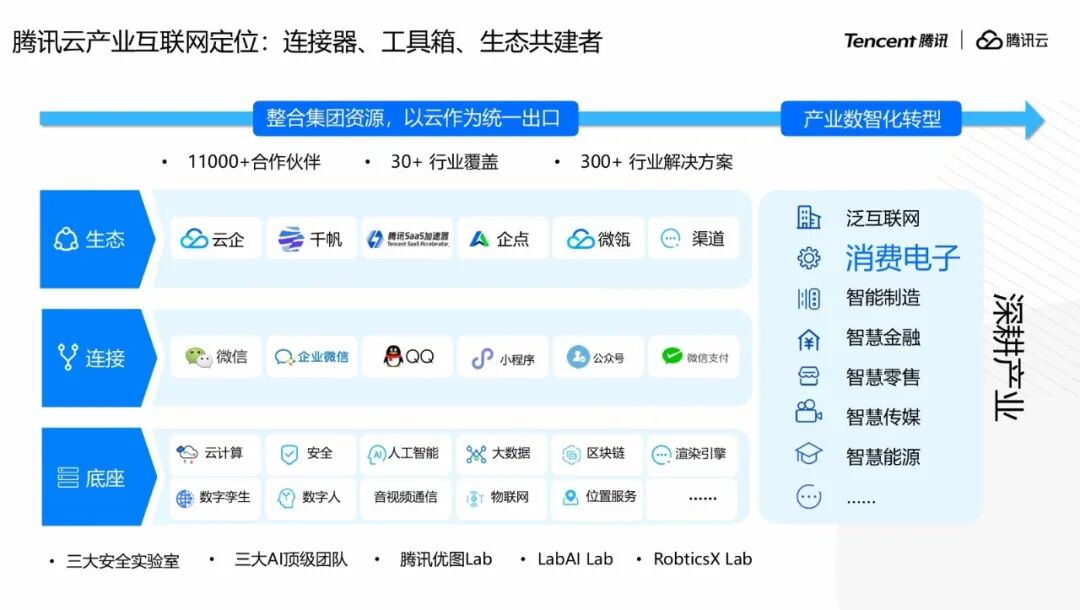Click the 小程序 mini program icon
Screen dimensions: 1080x610
click(x=482, y=358)
